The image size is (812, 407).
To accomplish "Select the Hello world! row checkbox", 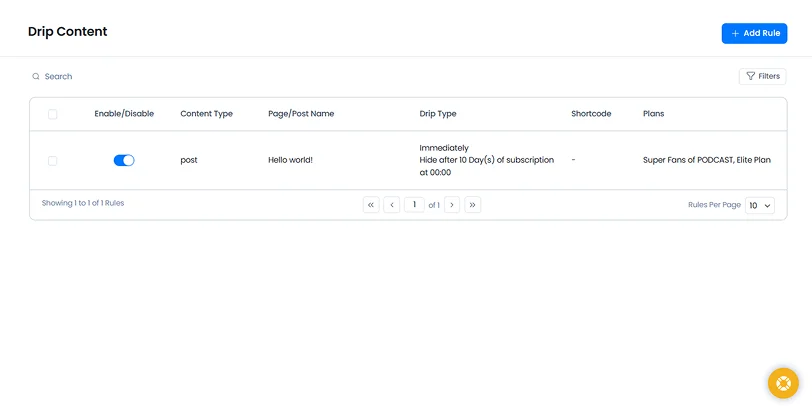I will [x=53, y=160].
